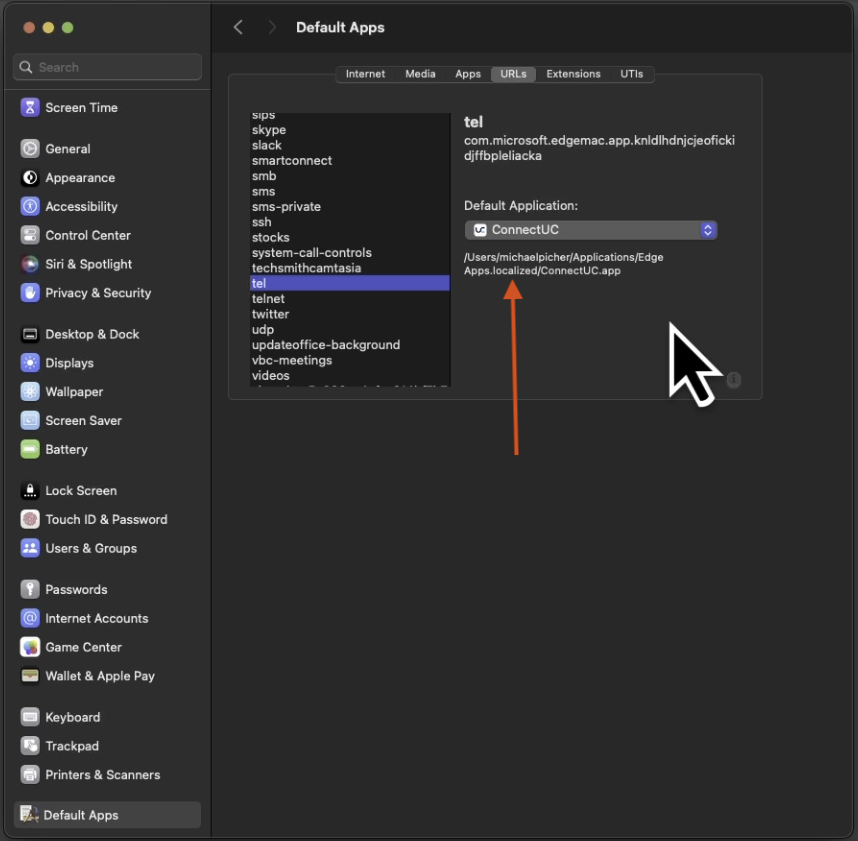Click Touch ID & Password fingerprint icon
This screenshot has width=858, height=841.
click(30, 519)
